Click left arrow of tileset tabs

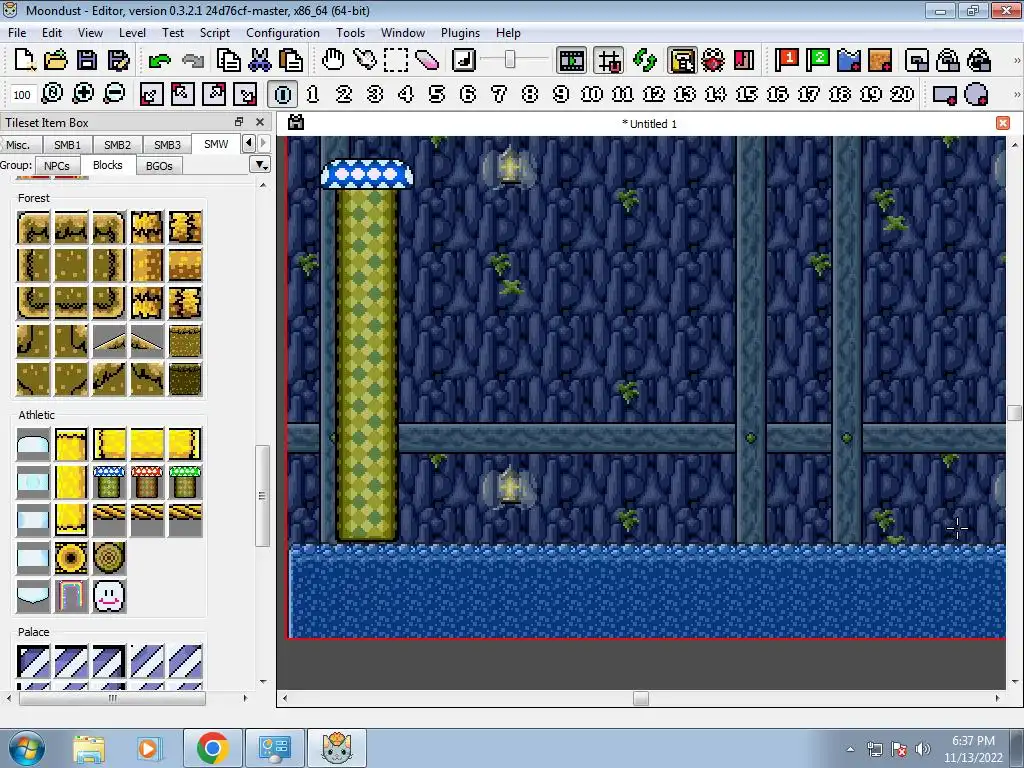[249, 143]
